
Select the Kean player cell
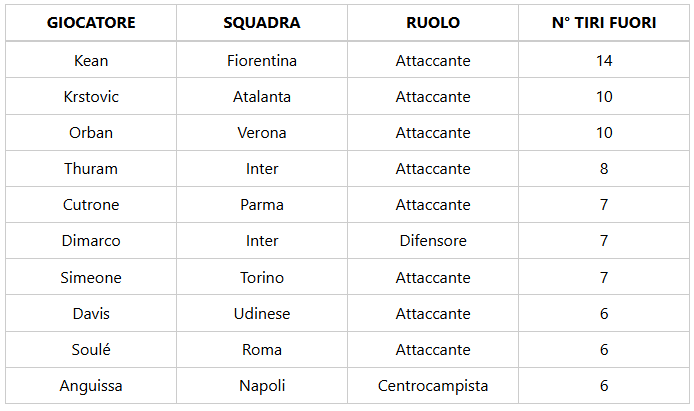91,61
